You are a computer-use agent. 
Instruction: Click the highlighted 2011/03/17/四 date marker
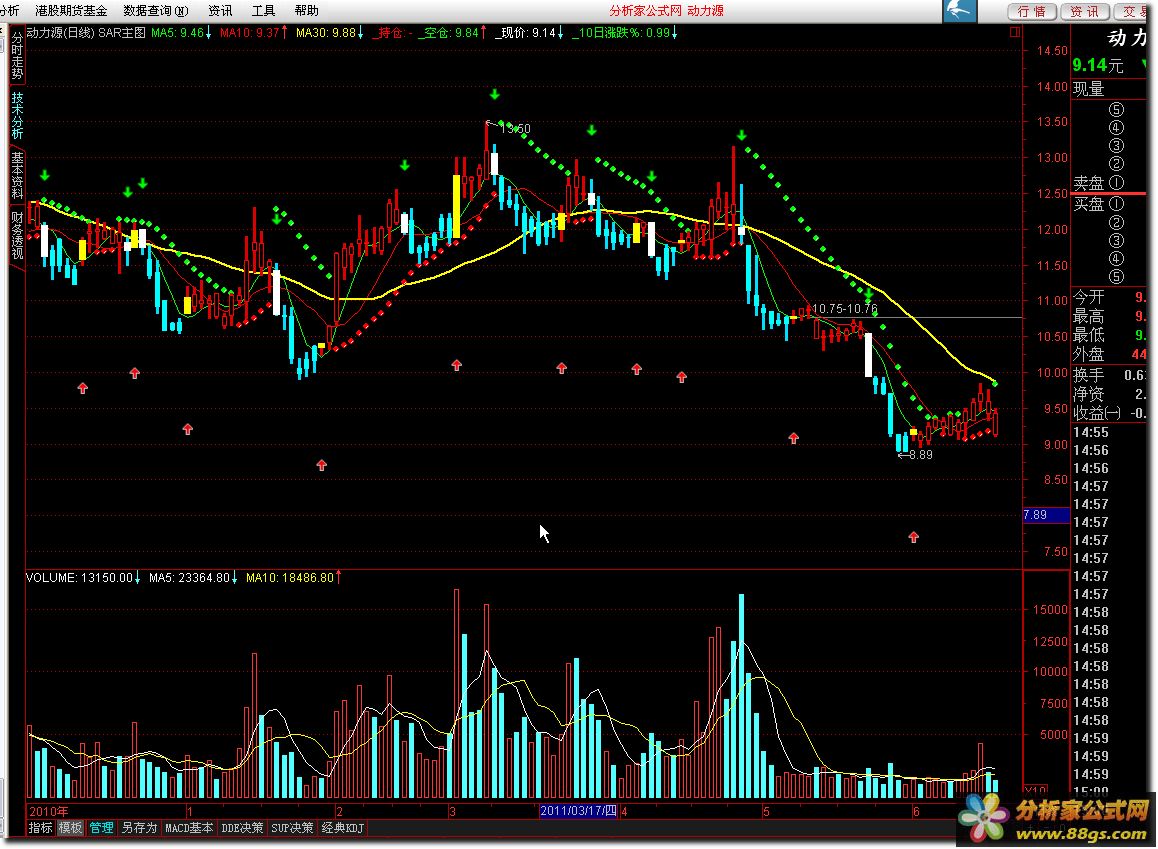[578, 811]
